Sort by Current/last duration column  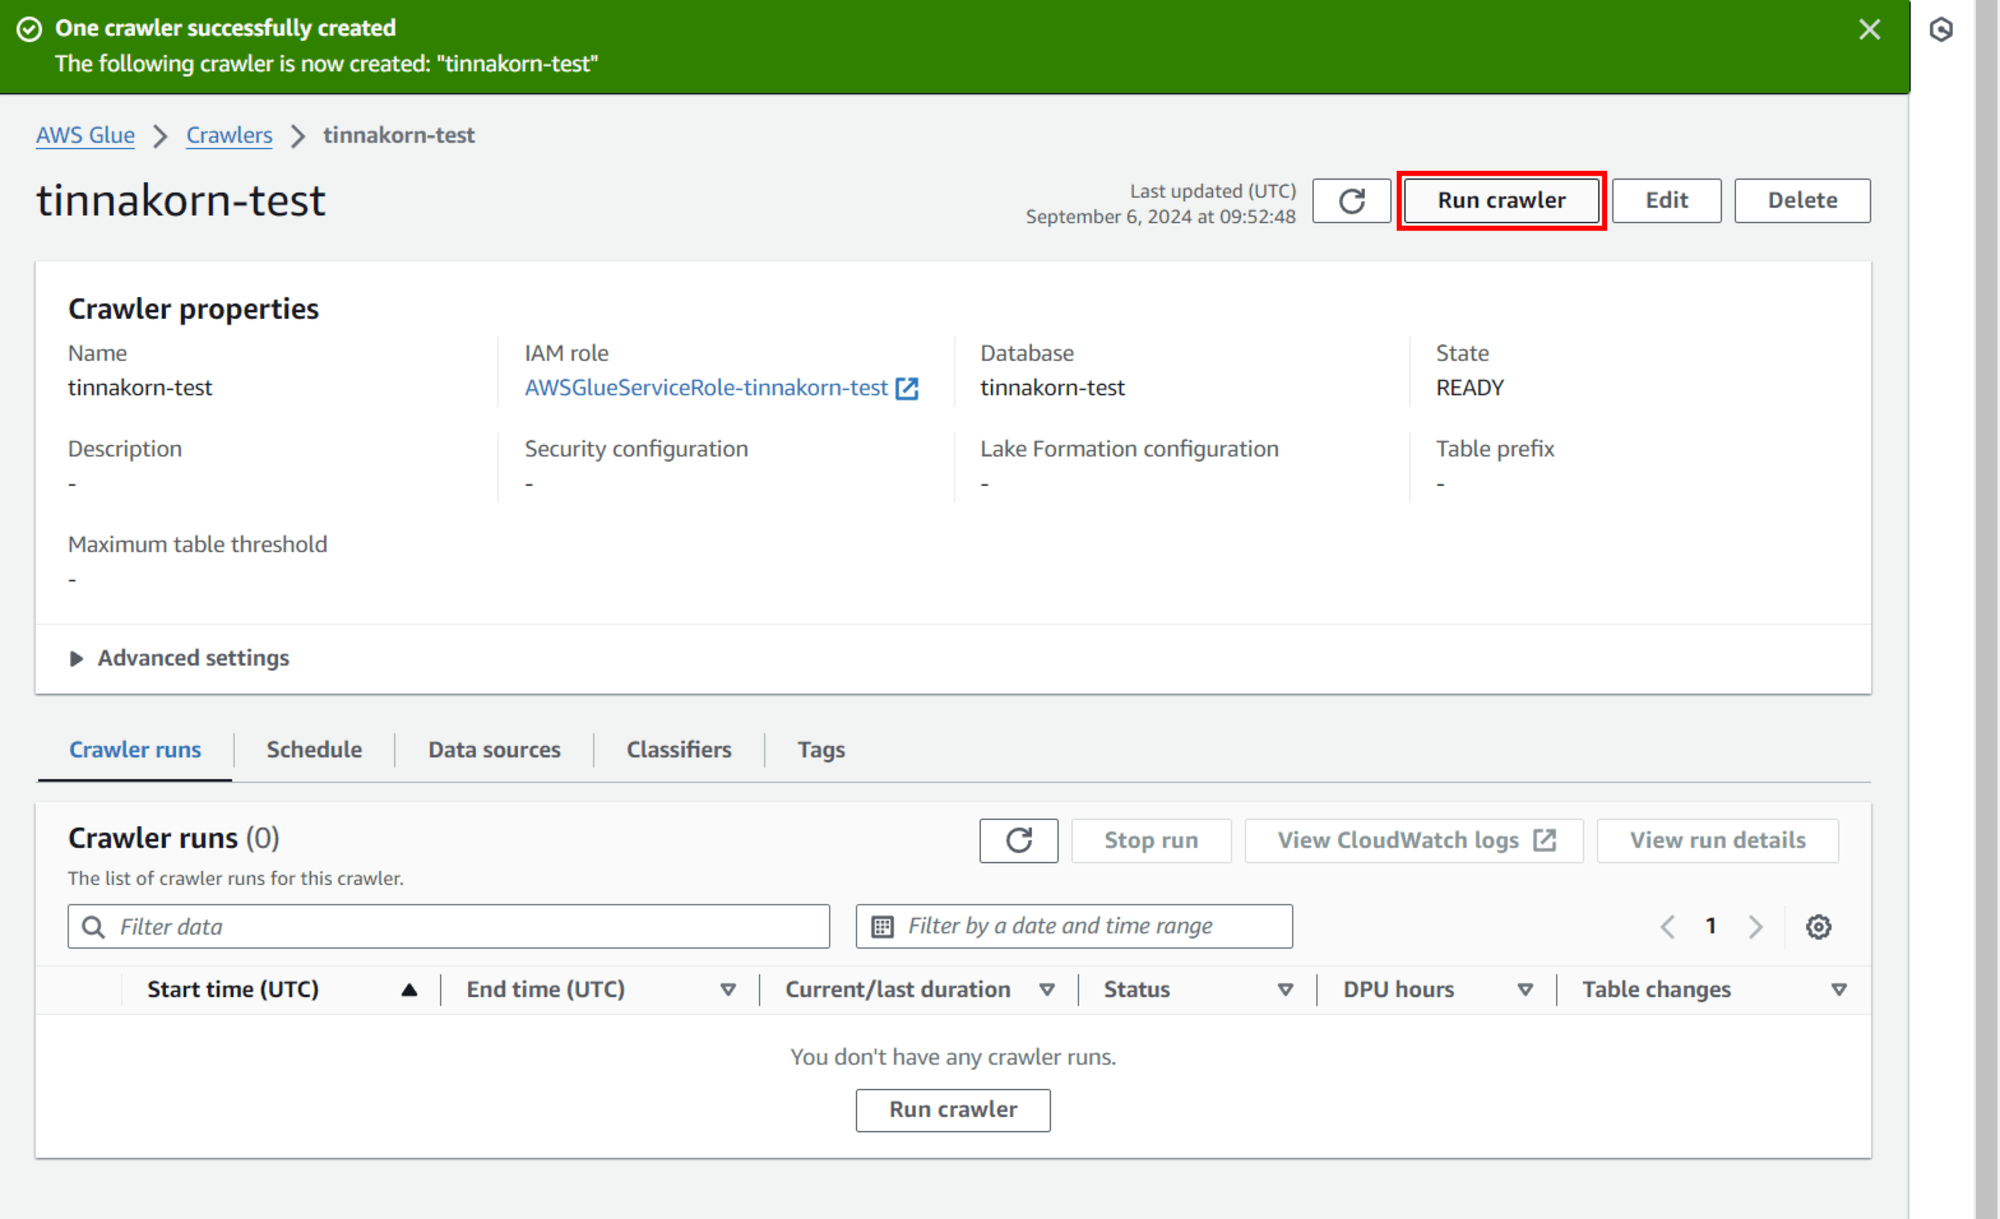[x=1047, y=990]
